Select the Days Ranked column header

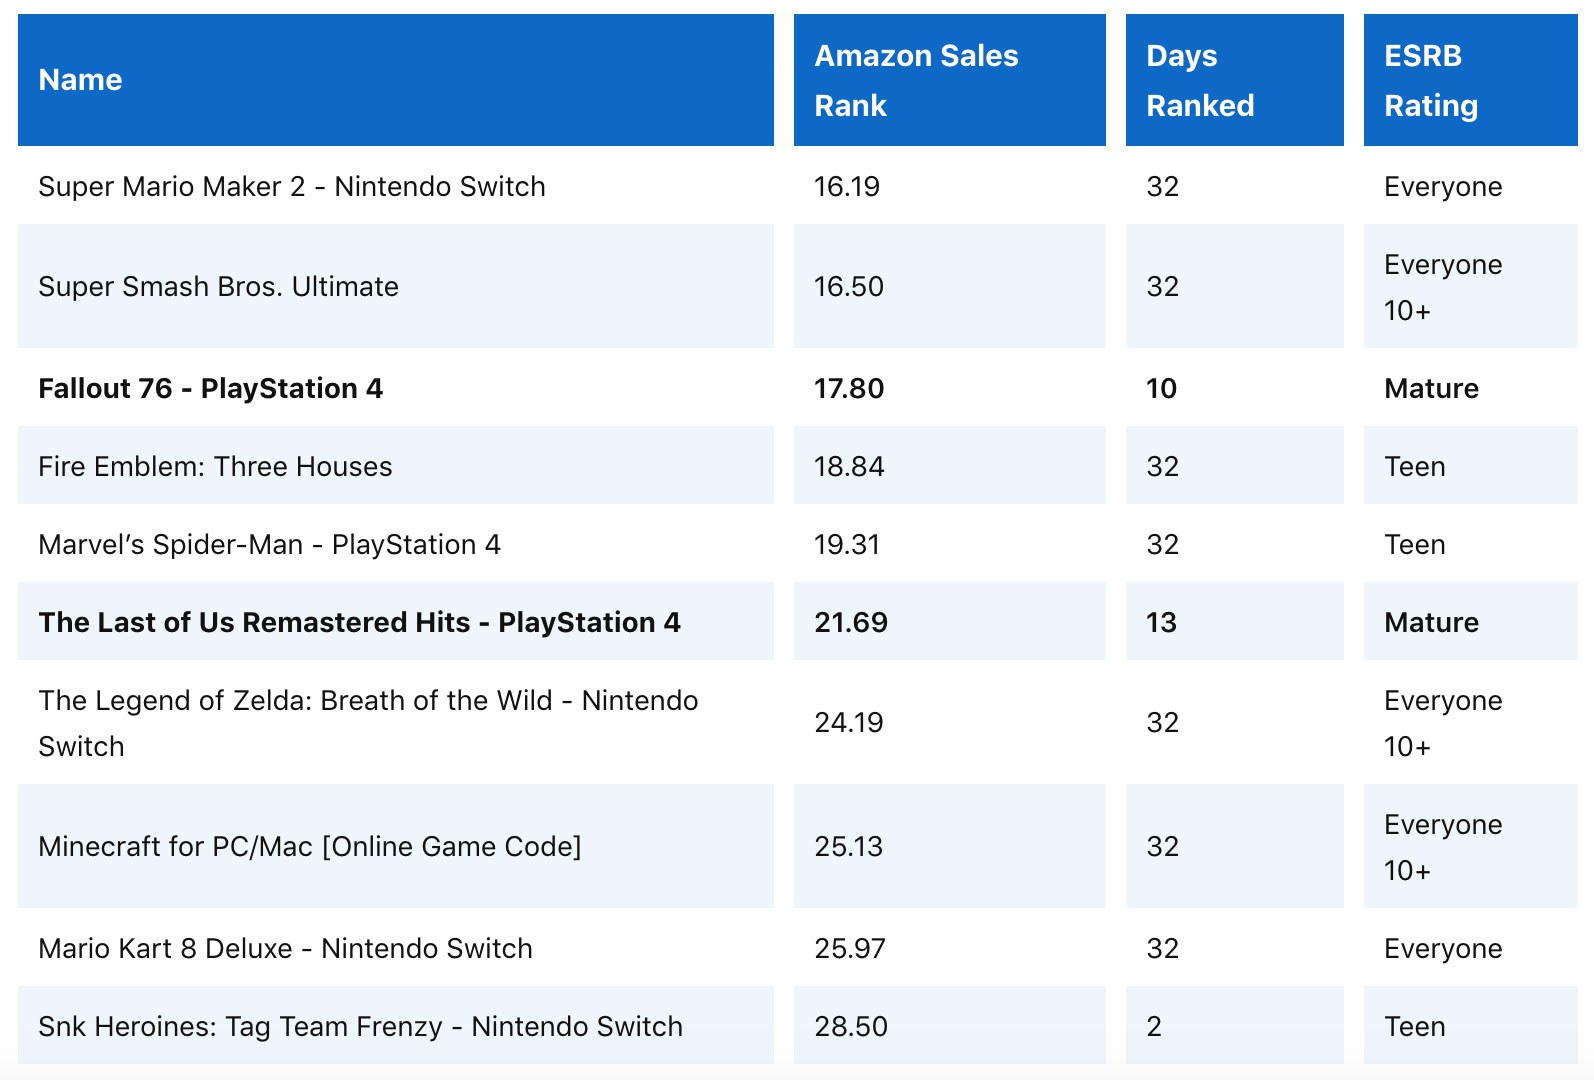click(1200, 80)
